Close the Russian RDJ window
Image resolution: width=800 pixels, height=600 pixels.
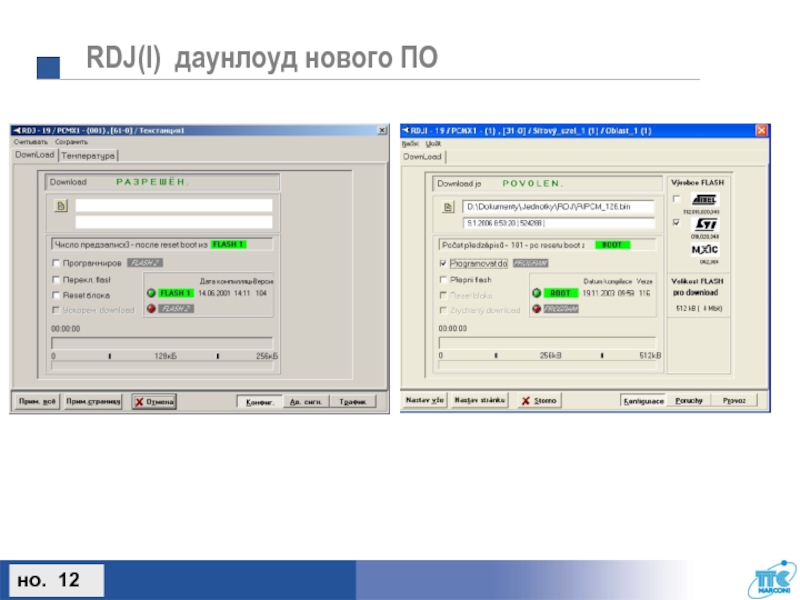(x=382, y=131)
